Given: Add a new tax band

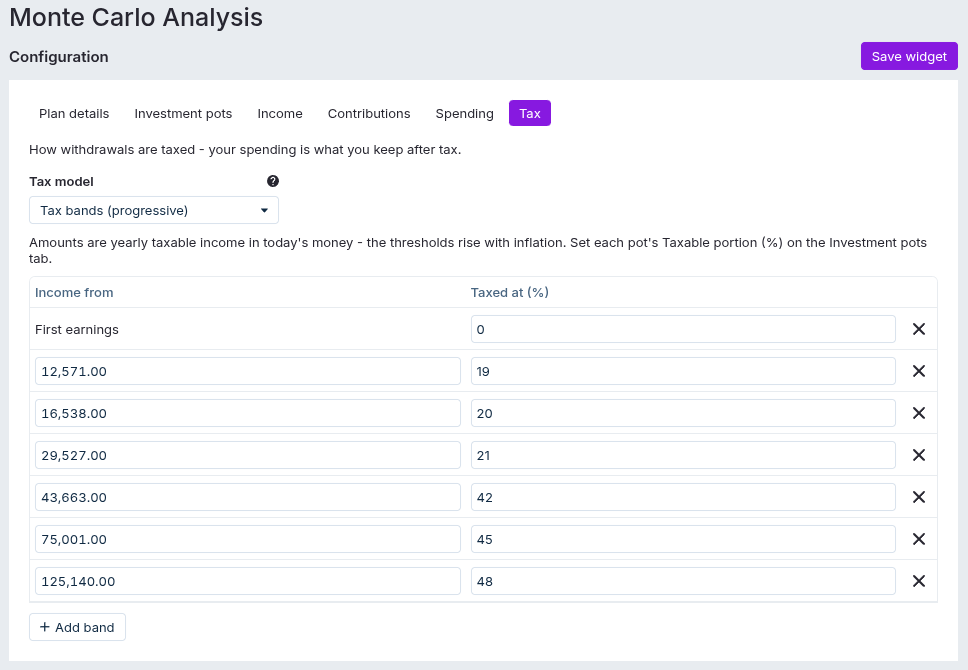Looking at the screenshot, I should pos(77,627).
